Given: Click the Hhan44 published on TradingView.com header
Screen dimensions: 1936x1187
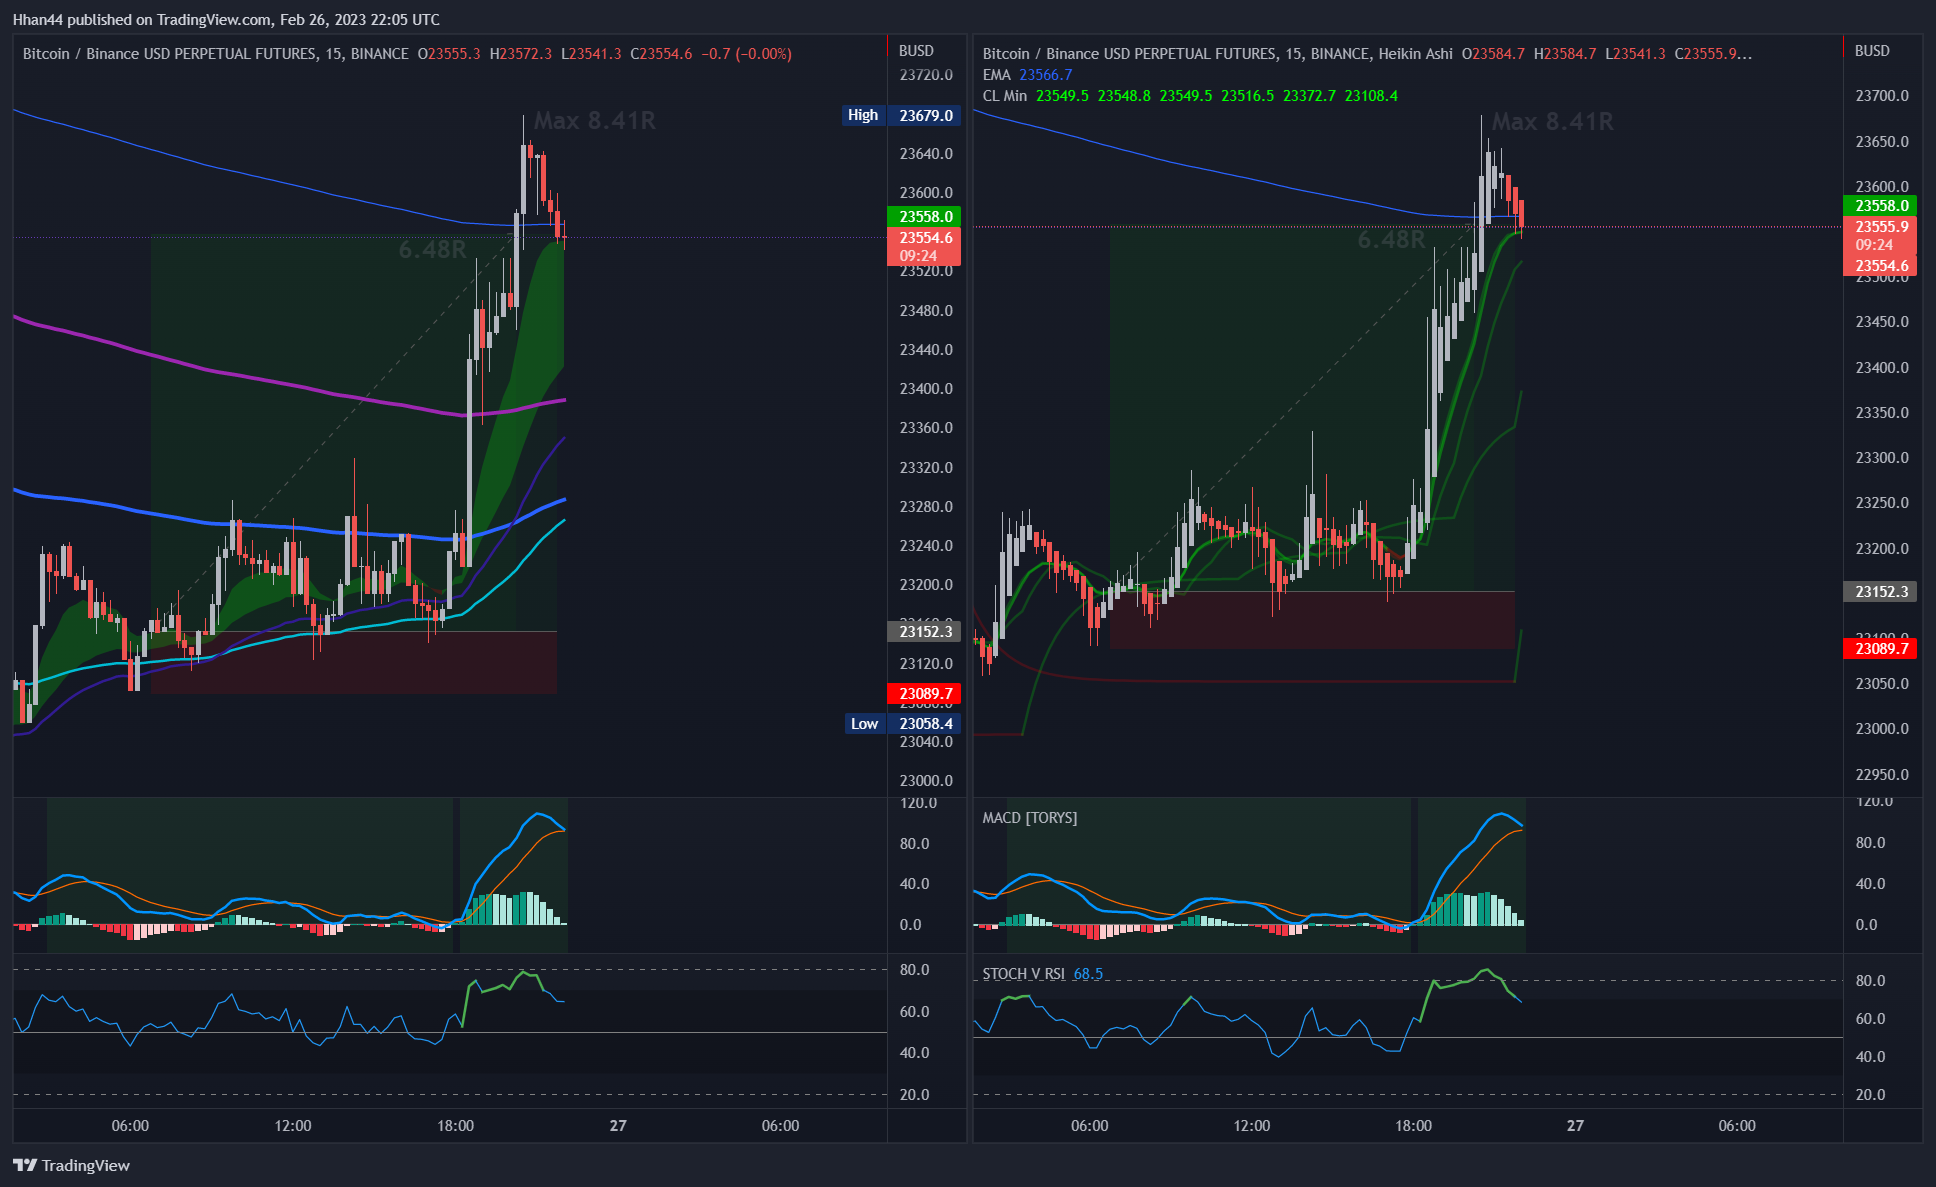Looking at the screenshot, I should click(x=226, y=19).
